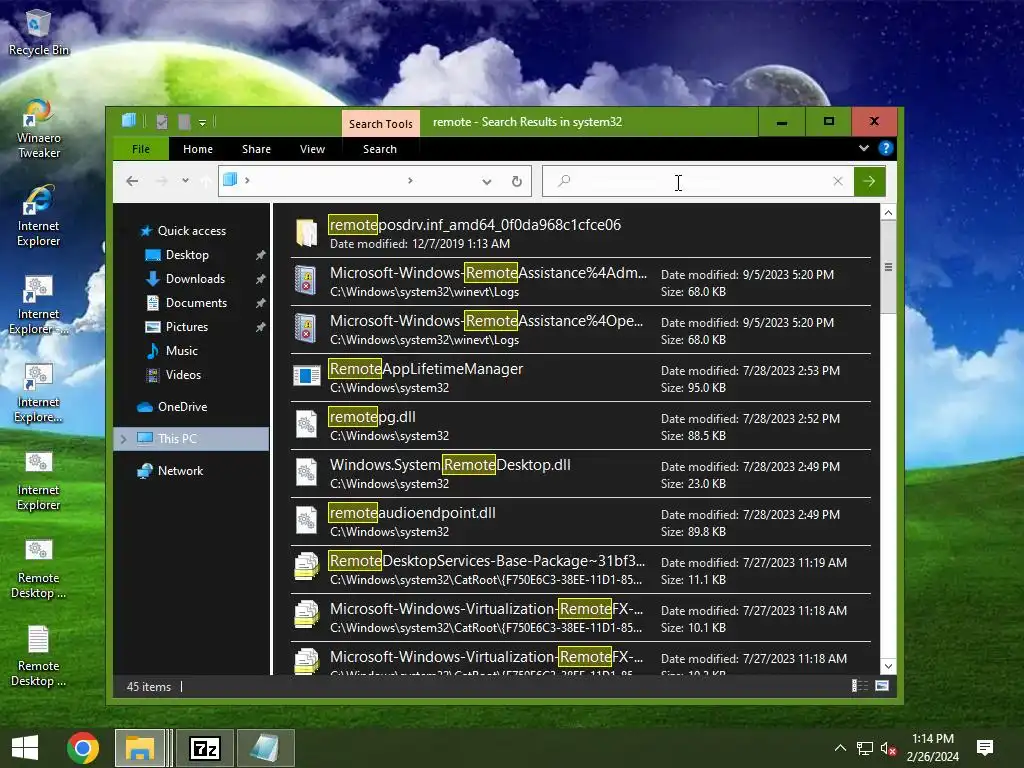
Task: Click the Search Tools contextual tab
Action: tap(380, 123)
